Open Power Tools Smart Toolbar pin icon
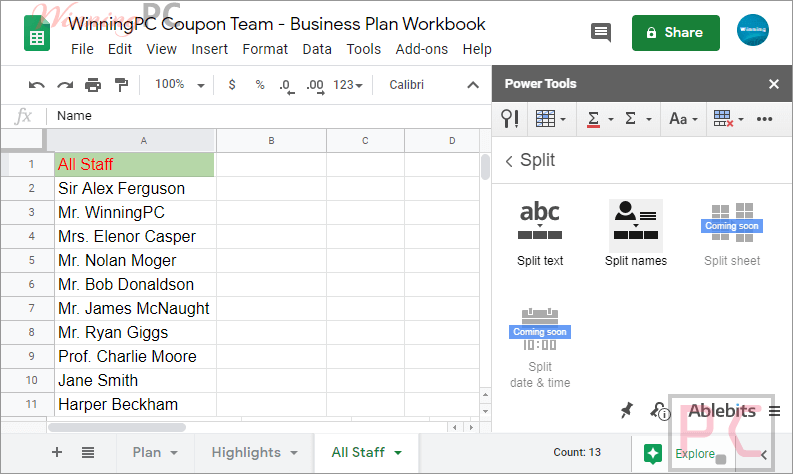 coord(510,119)
